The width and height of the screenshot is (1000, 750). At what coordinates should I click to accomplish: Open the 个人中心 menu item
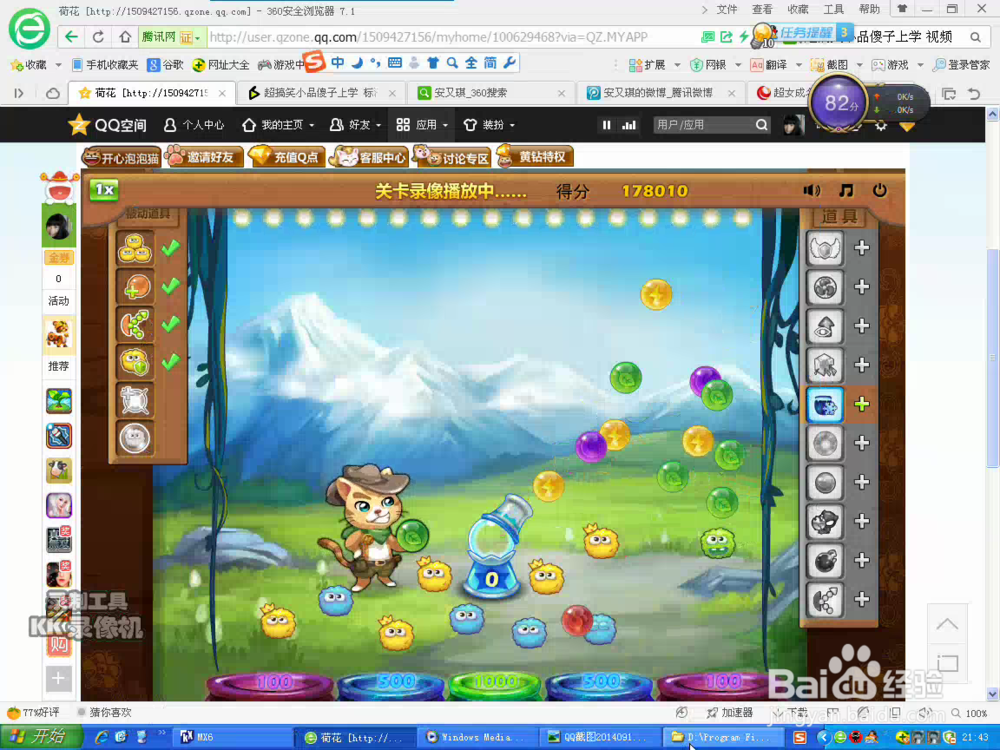click(x=195, y=125)
